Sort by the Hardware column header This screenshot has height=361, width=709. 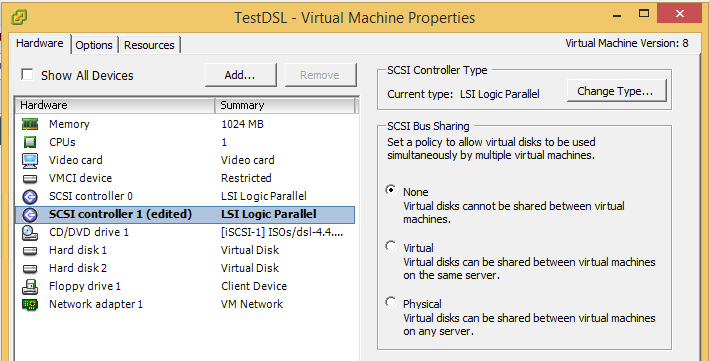(115, 105)
